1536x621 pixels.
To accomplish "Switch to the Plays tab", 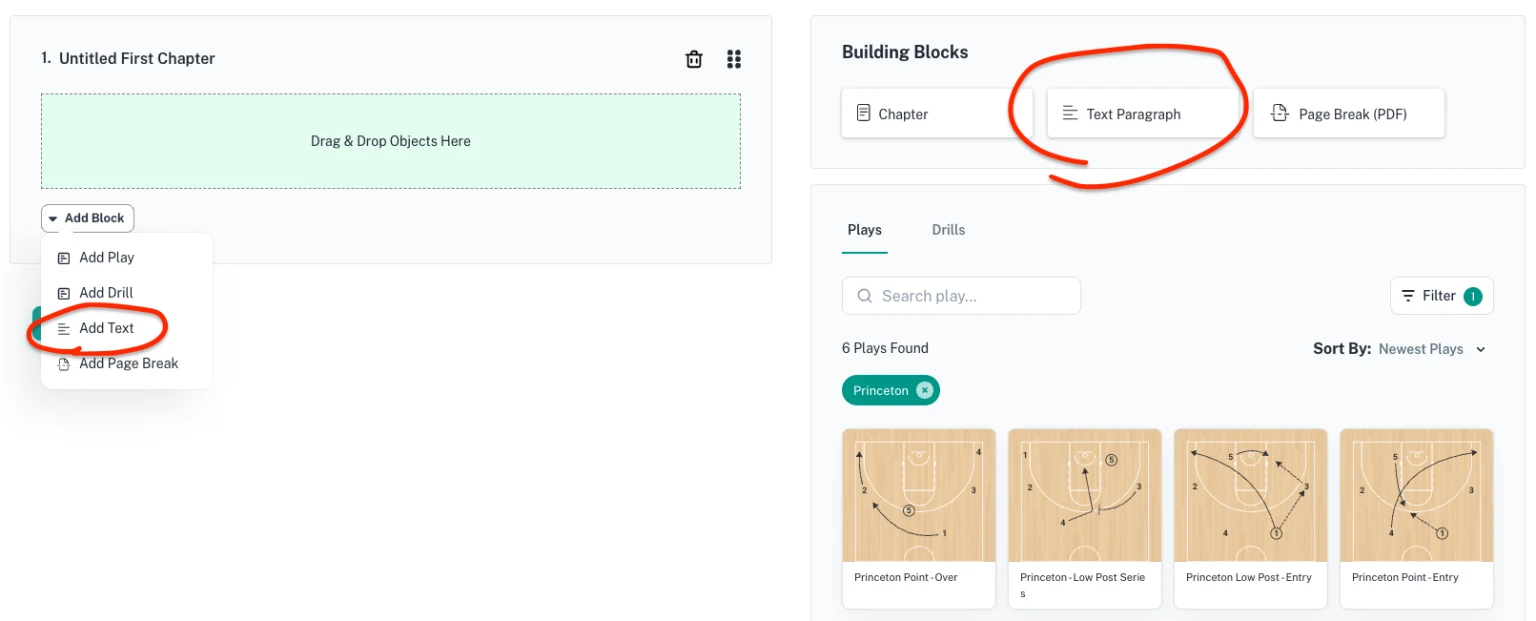I will [864, 230].
